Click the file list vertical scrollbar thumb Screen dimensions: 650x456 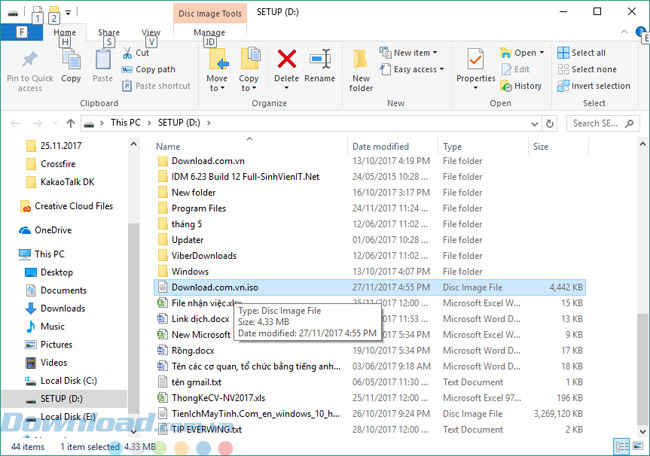coord(642,368)
